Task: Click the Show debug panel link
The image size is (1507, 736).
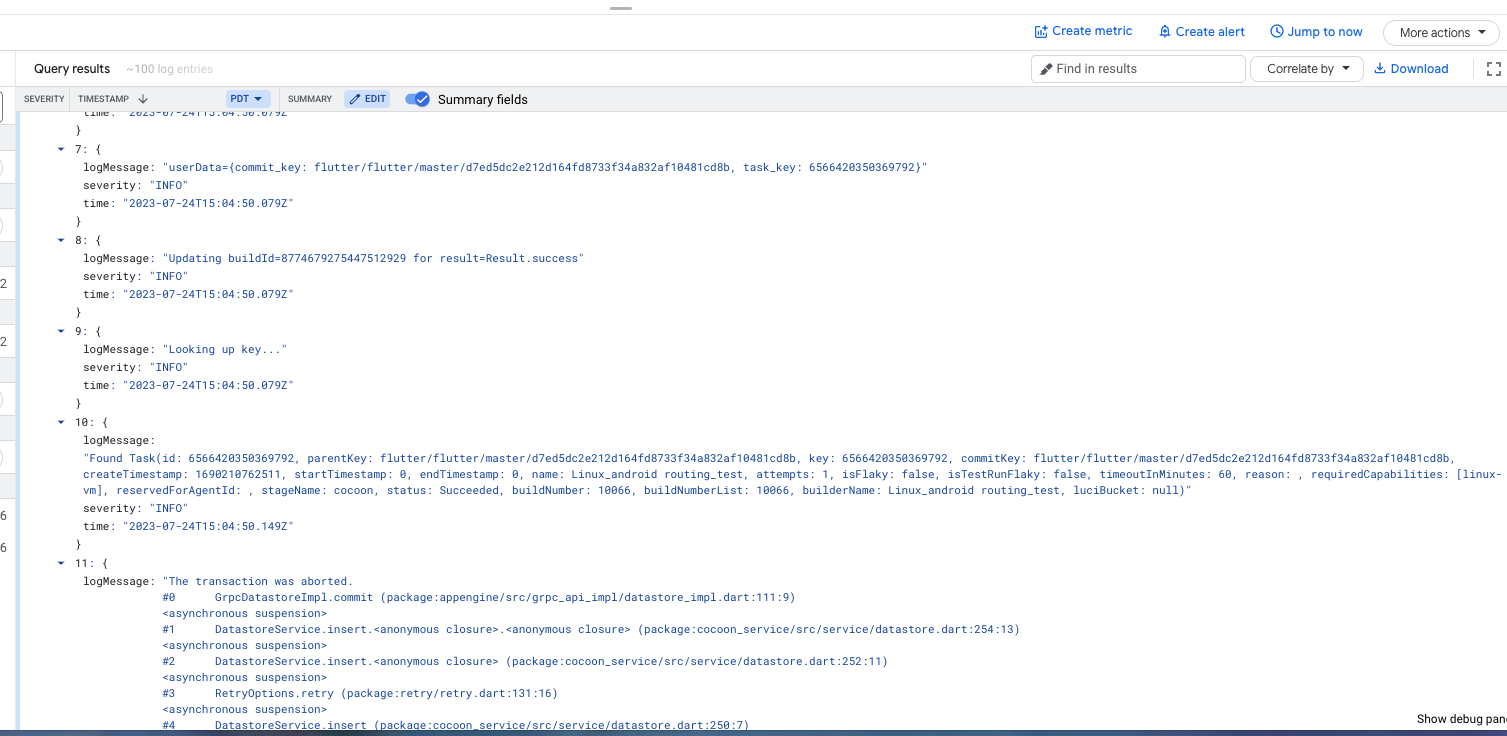Action: 1461,719
